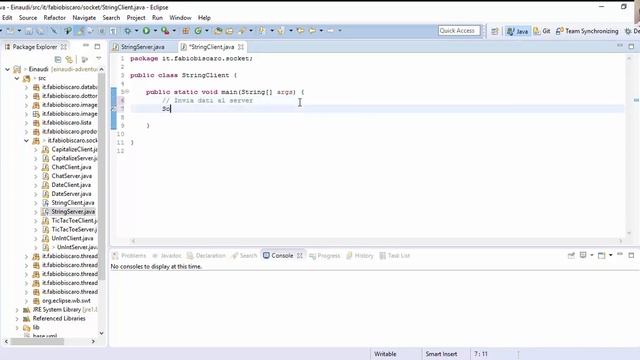Open the Window menu

pos(180,18)
